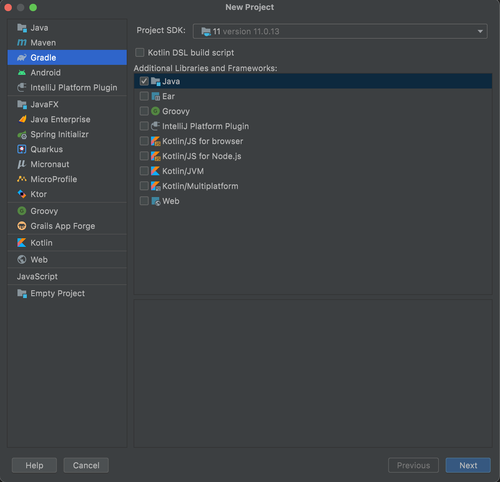Image resolution: width=500 pixels, height=482 pixels.
Task: Click 'IntelliJ Platform Plugin' framework label
Action: click(x=205, y=126)
